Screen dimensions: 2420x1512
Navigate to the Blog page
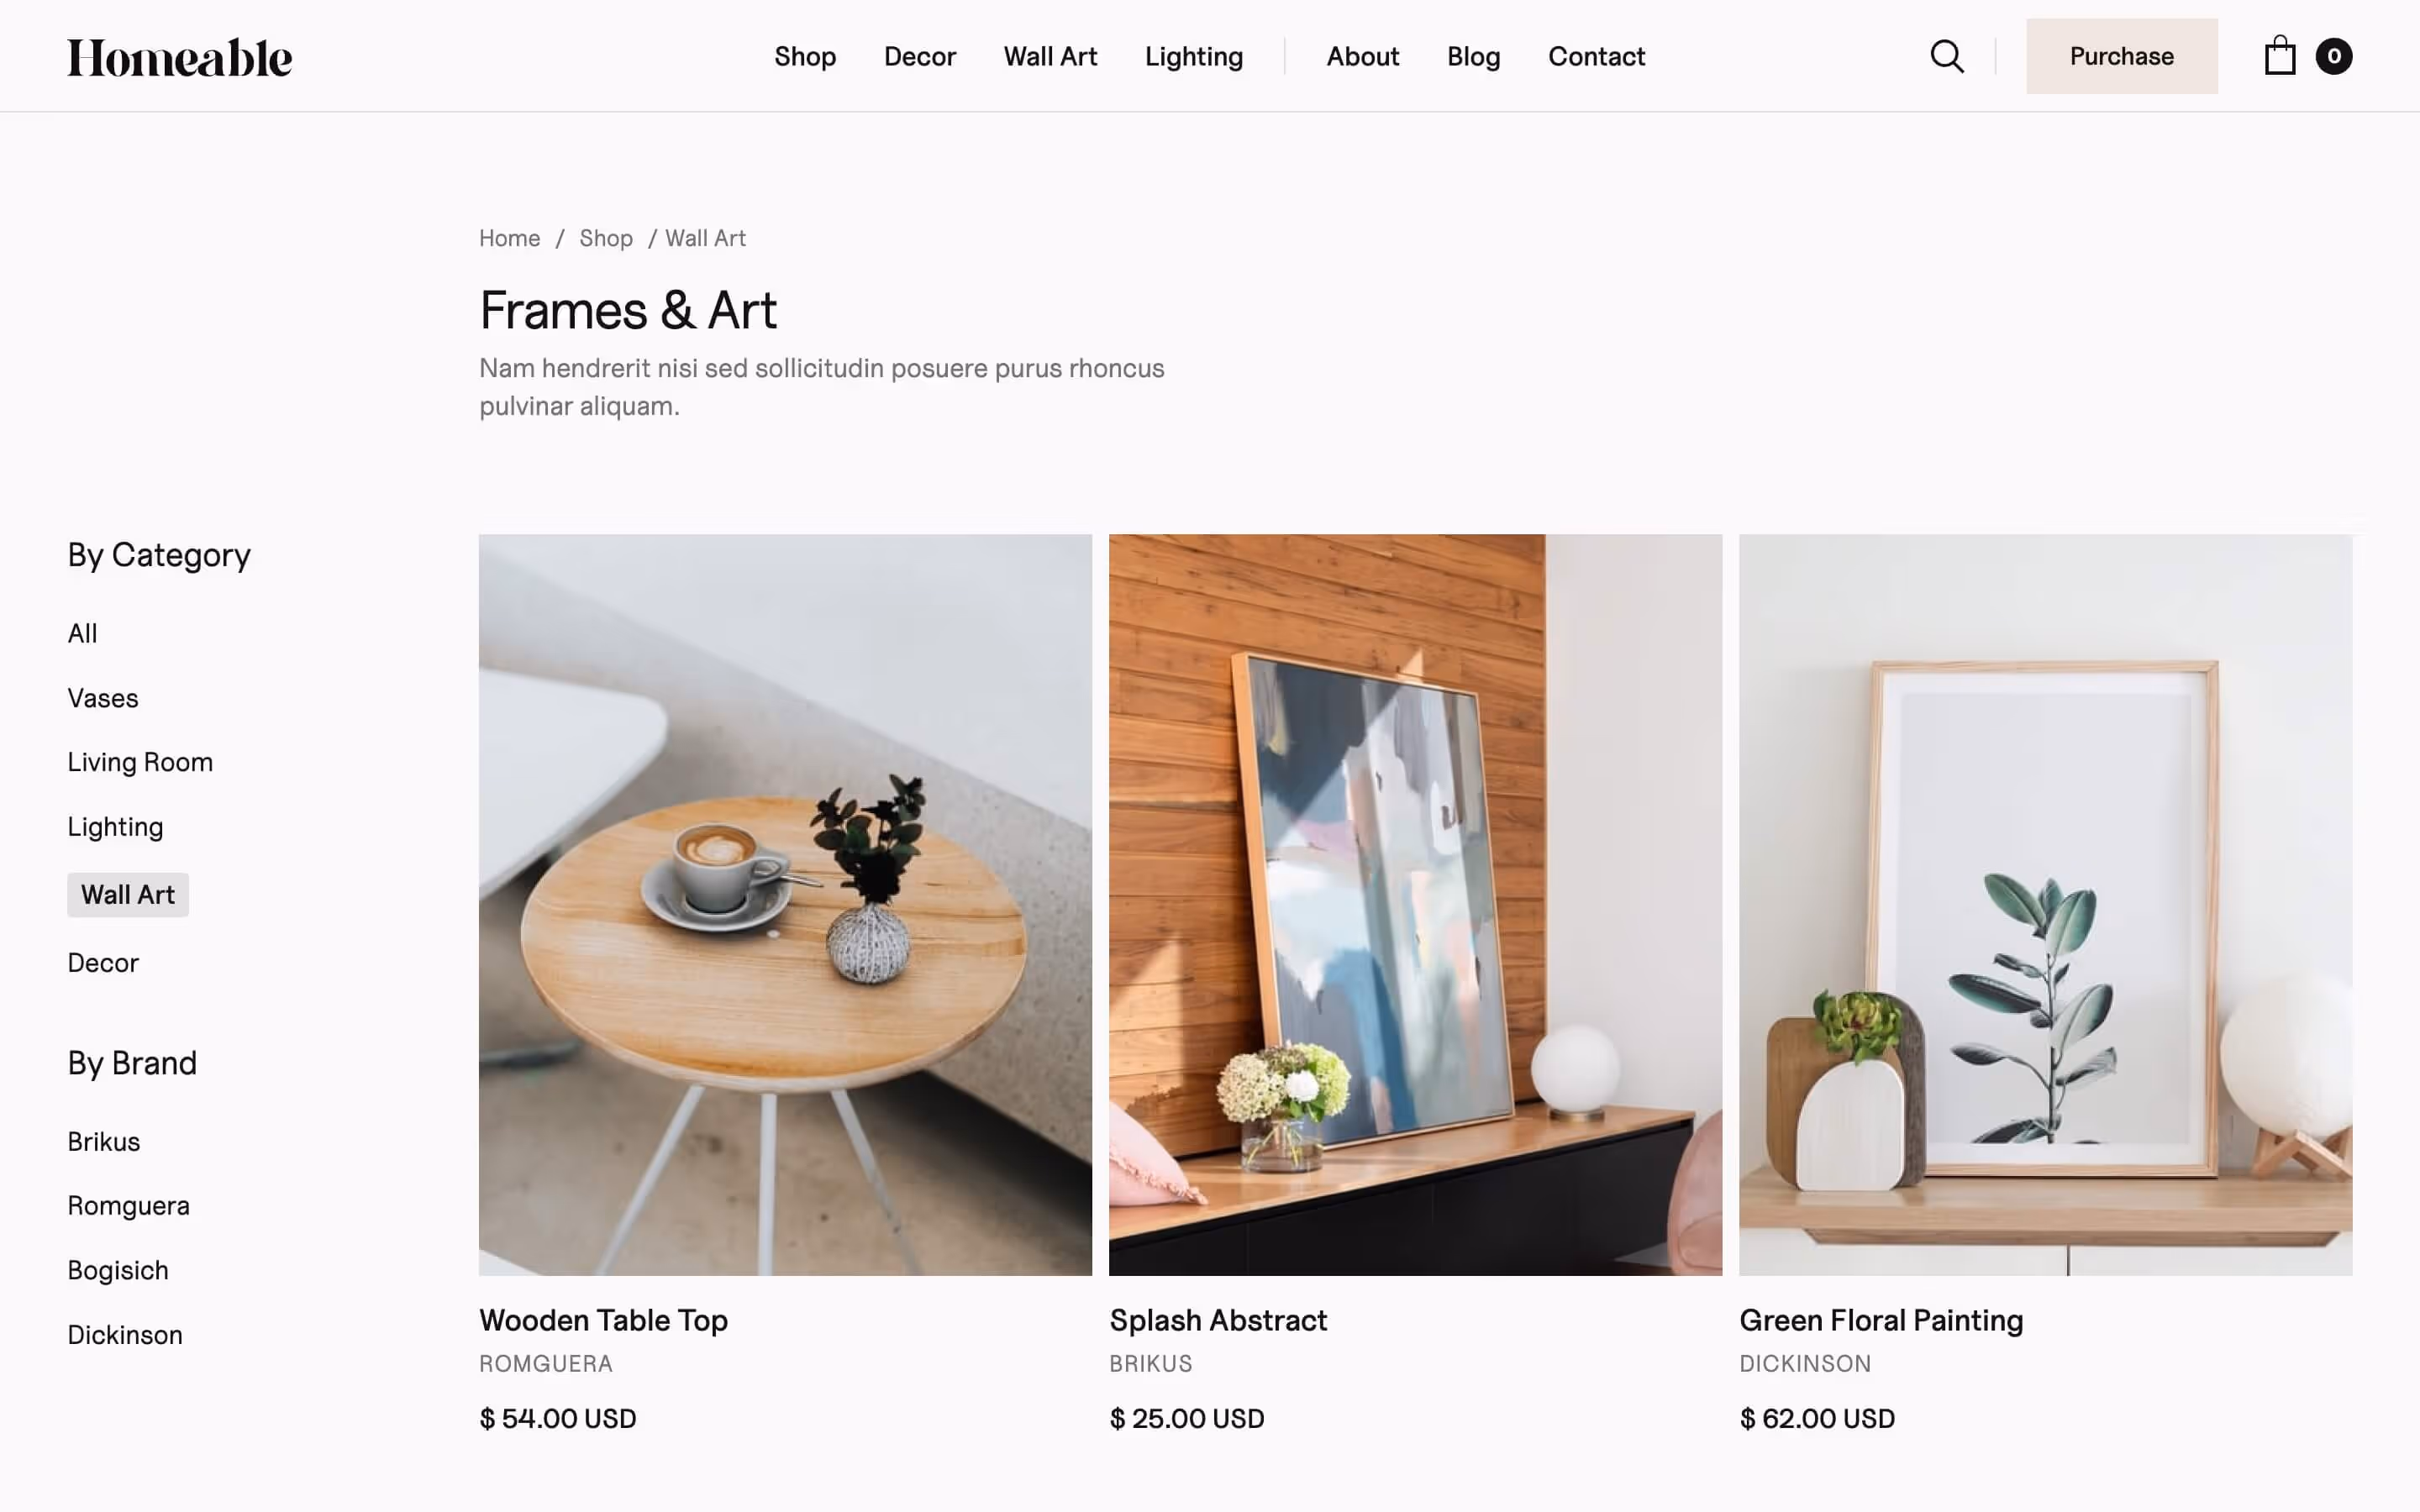point(1473,57)
